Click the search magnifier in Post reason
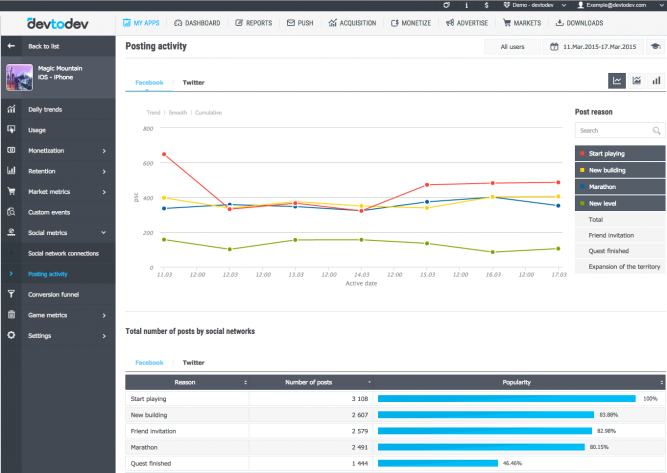Viewport: 667px width, 473px height. click(656, 130)
